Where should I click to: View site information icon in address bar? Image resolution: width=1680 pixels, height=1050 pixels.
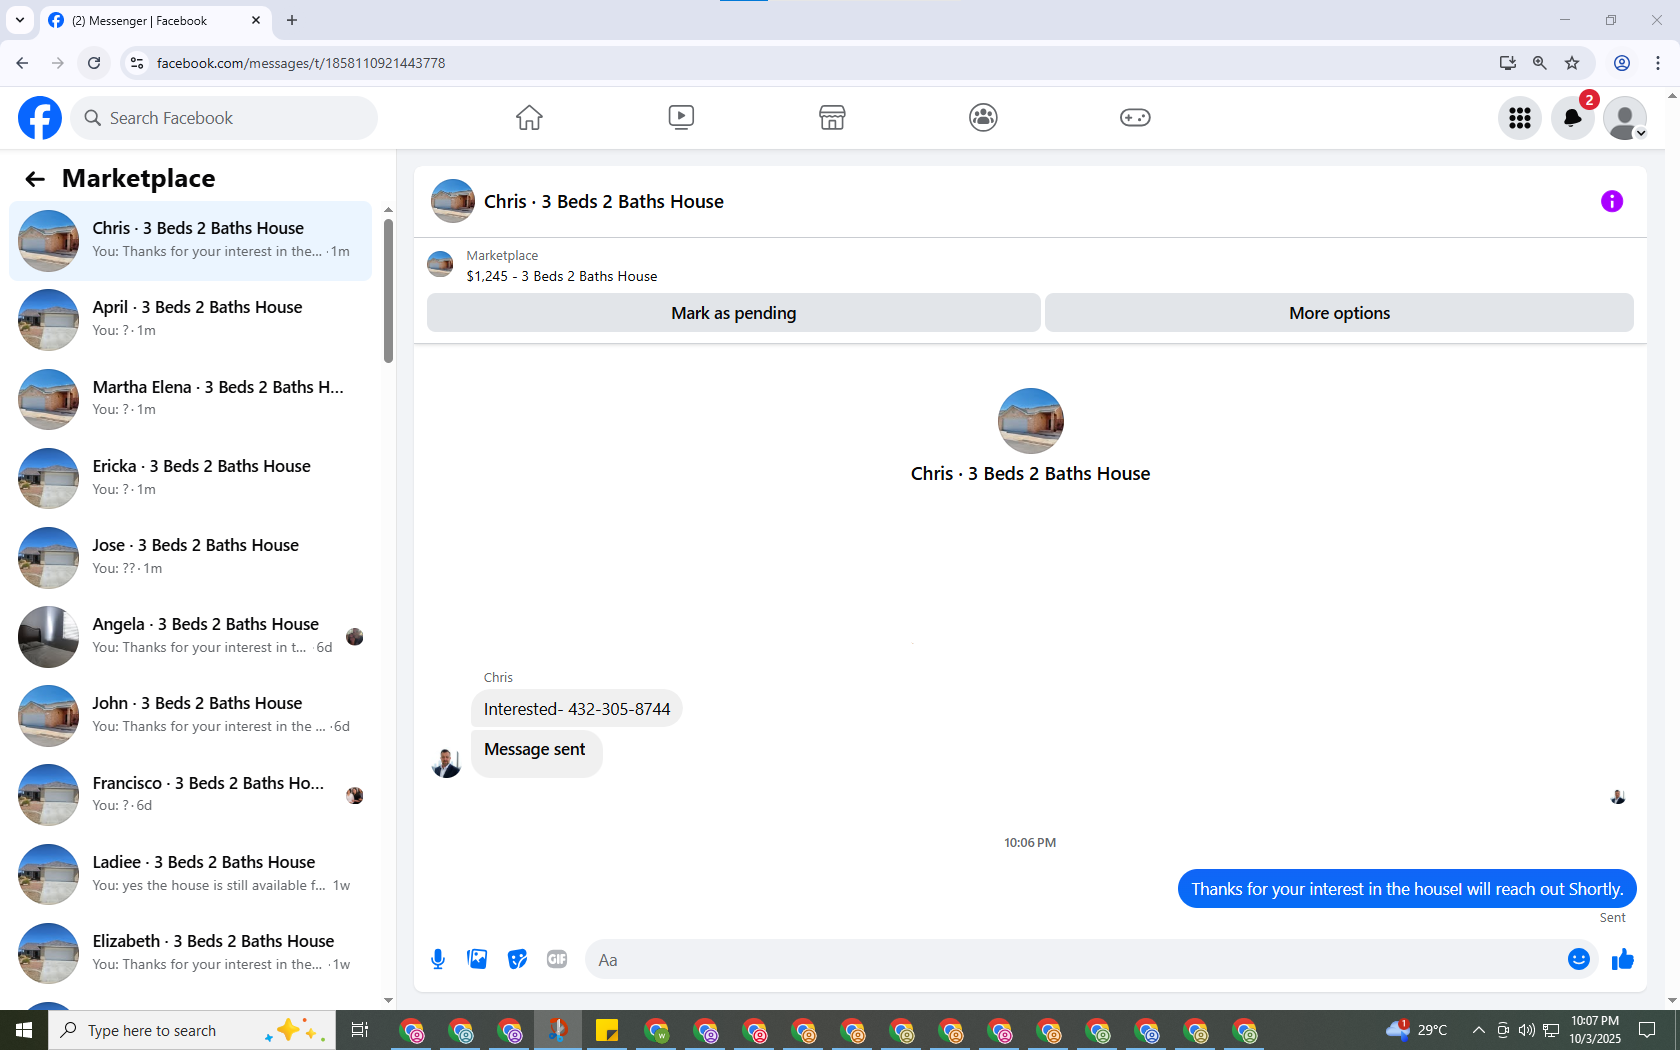[x=137, y=63]
